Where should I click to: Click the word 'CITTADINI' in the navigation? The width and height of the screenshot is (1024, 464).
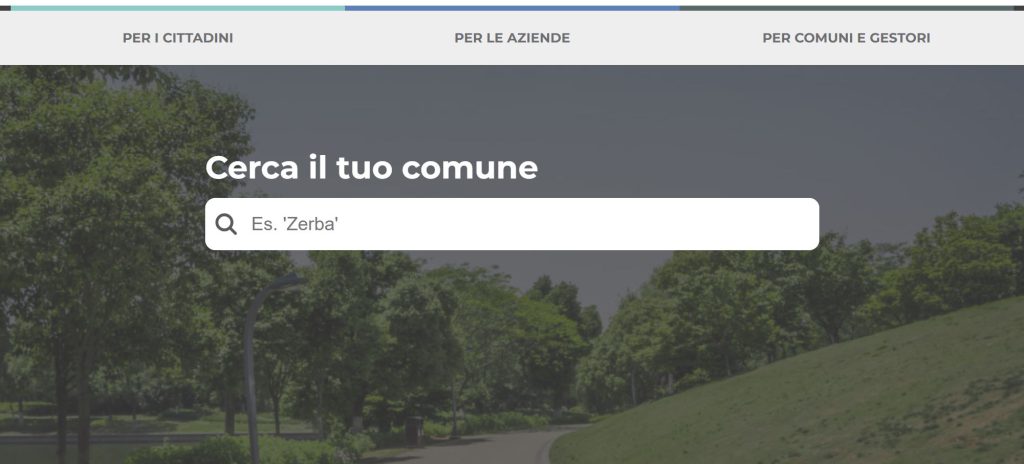coord(198,38)
